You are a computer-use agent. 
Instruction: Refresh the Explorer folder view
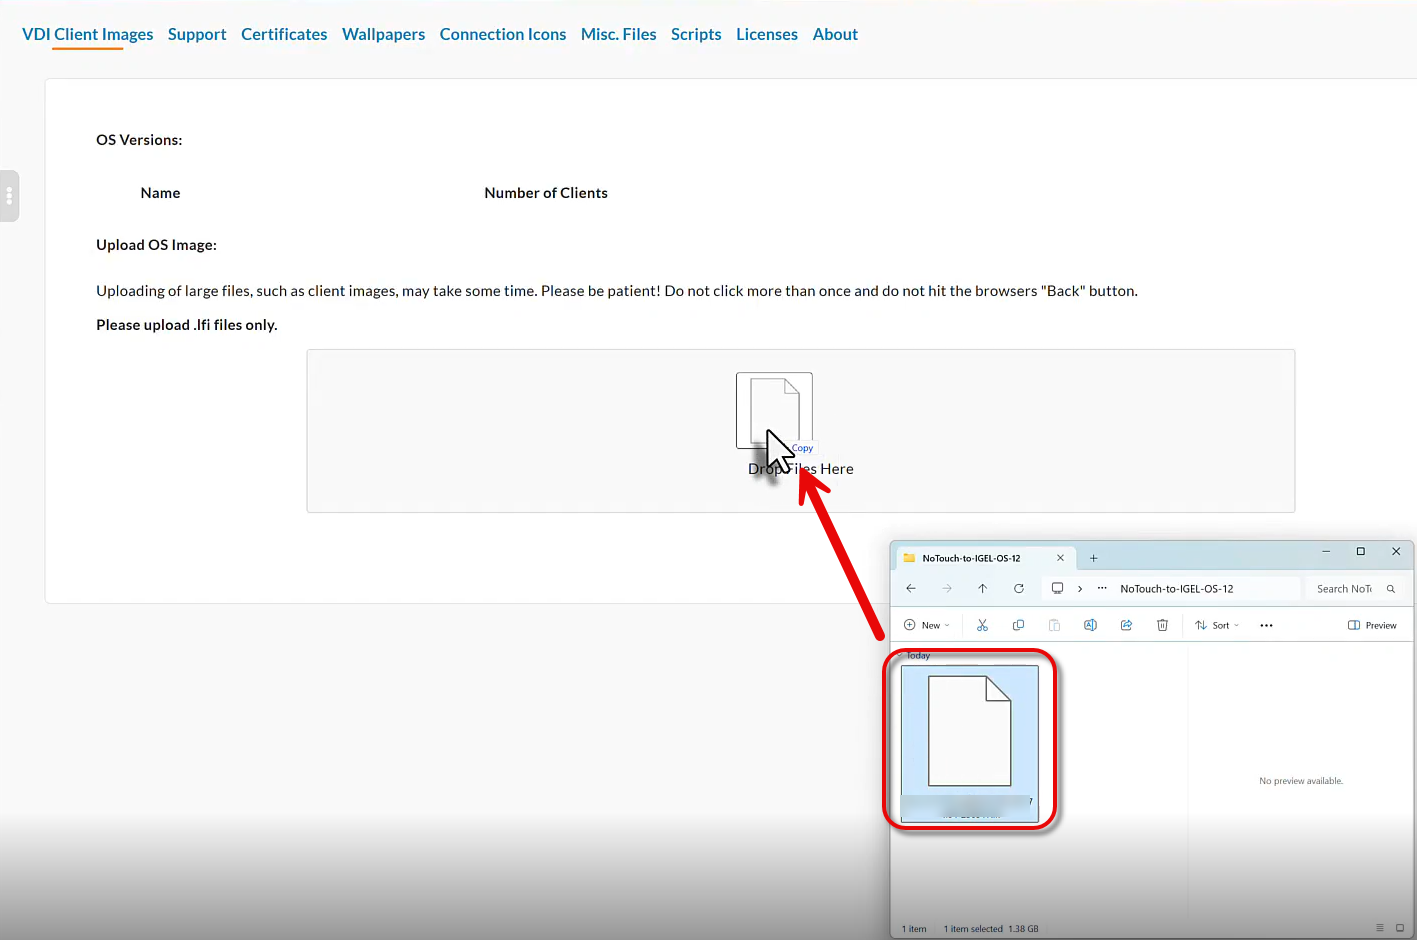(x=1018, y=589)
